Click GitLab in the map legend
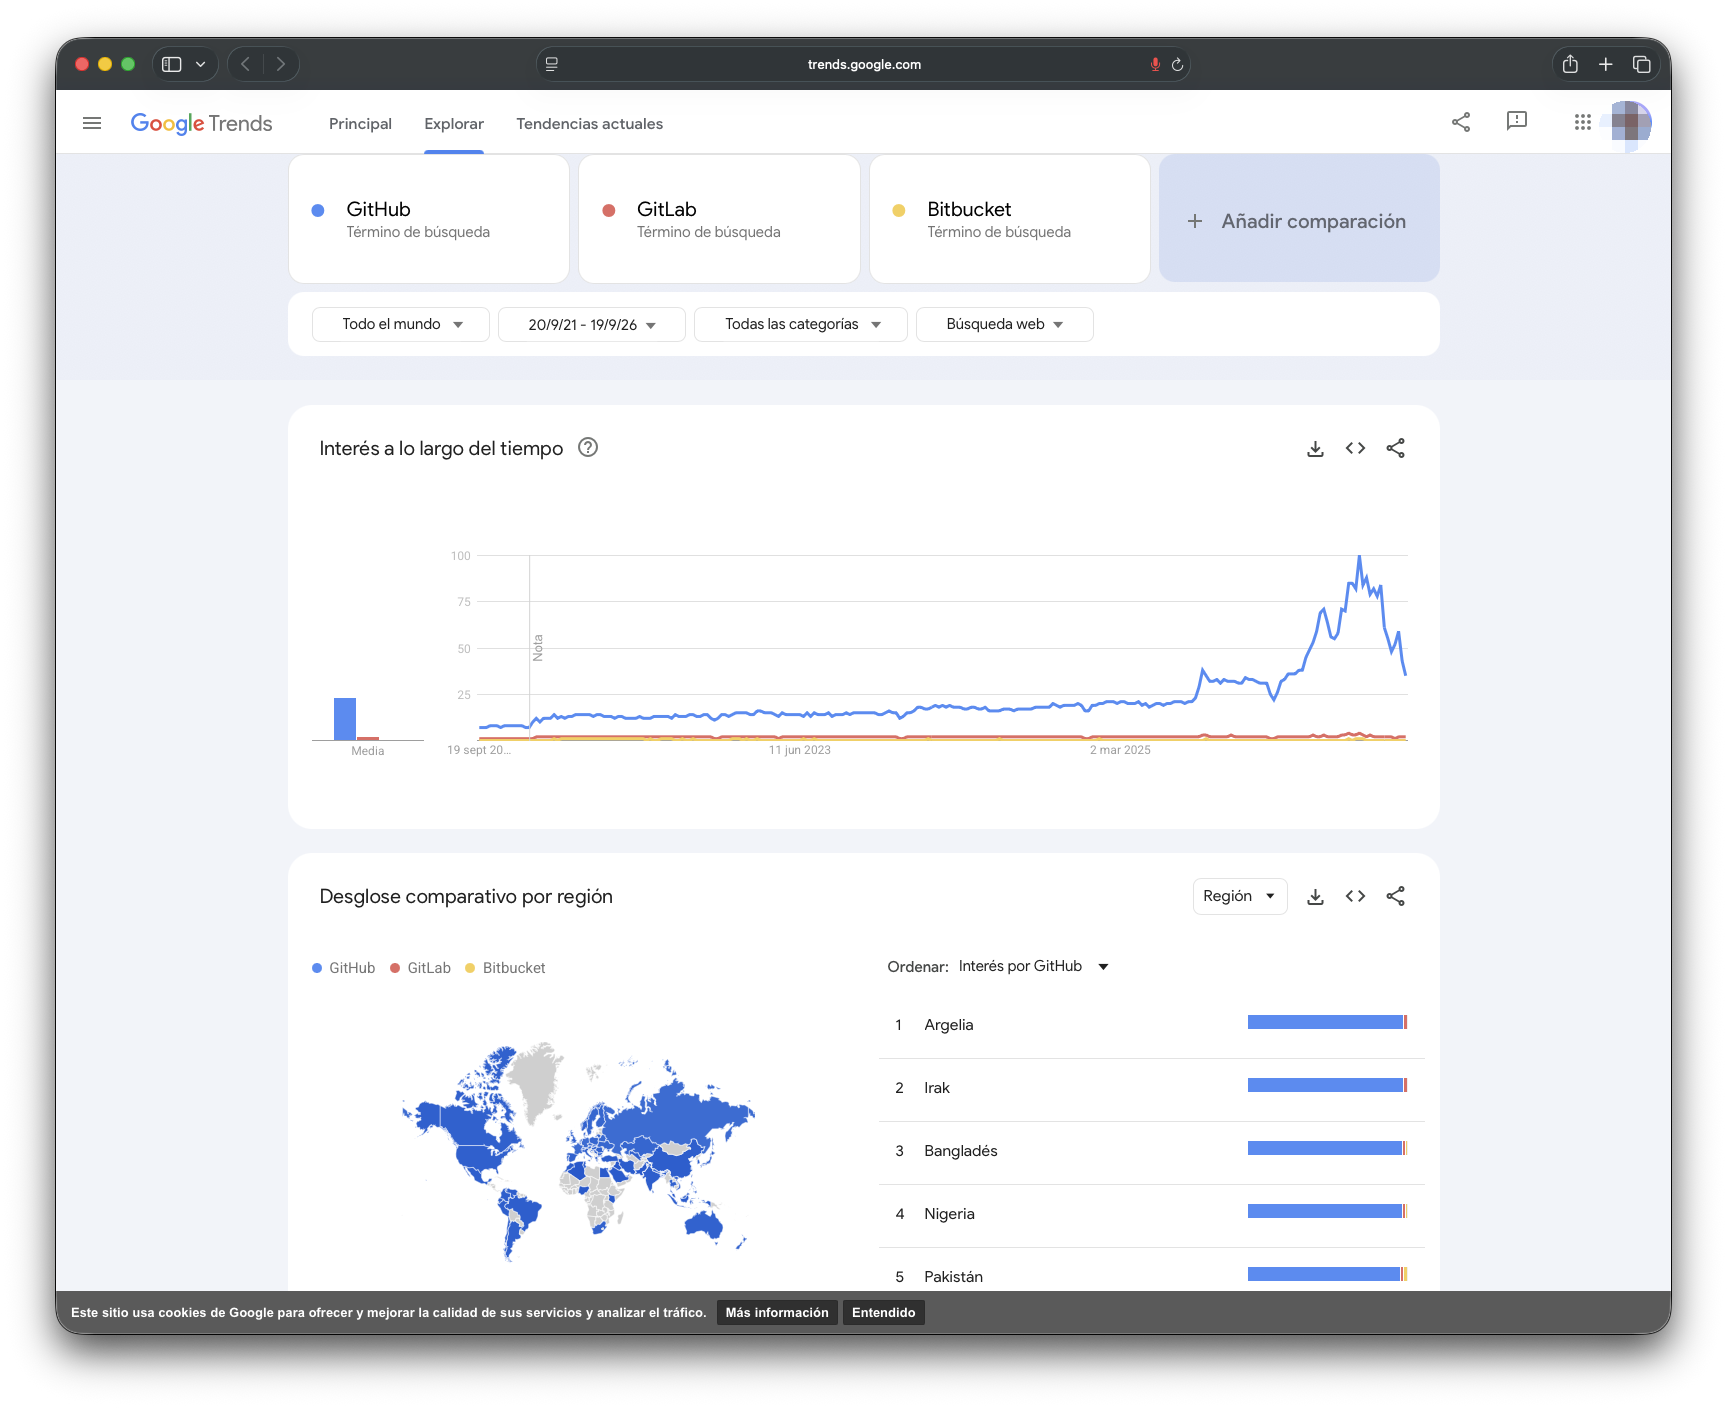Viewport: 1727px width, 1408px height. point(421,968)
